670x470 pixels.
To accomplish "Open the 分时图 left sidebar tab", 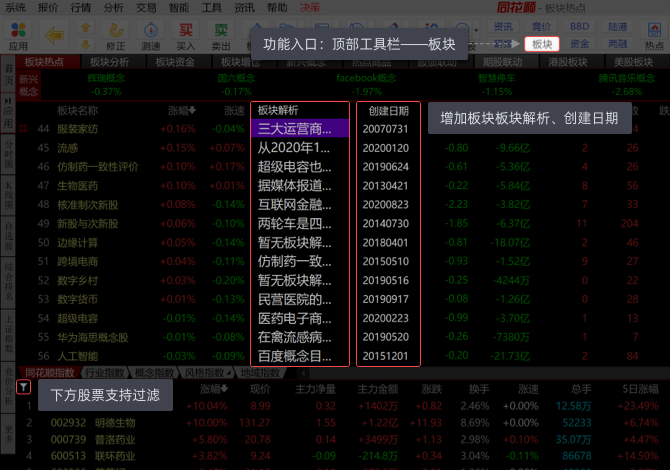I will click(8, 153).
